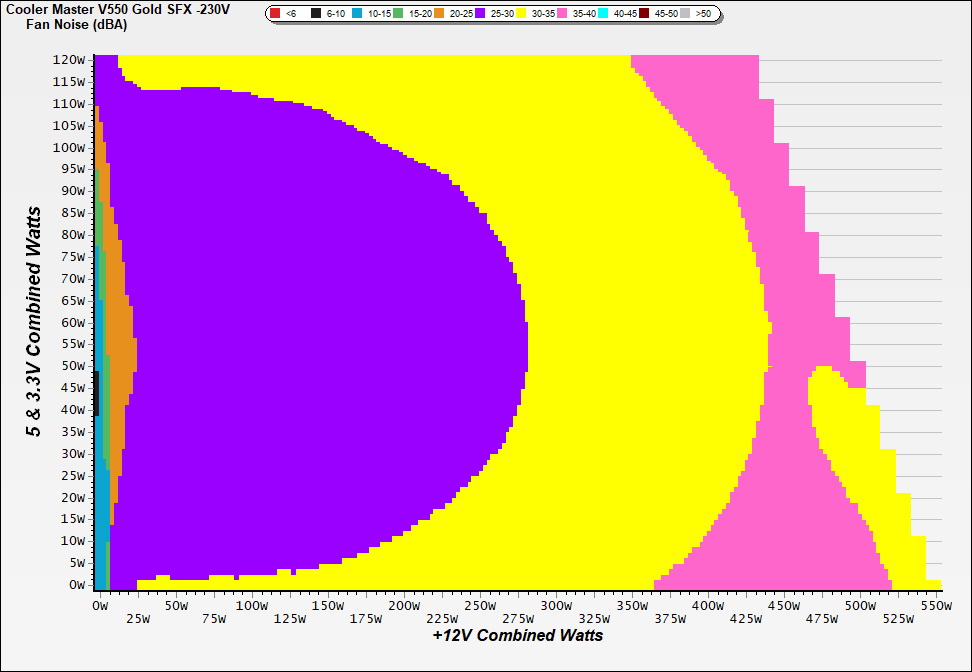Click the 120W label on vertical axis
Image resolution: width=972 pixels, height=672 pixels.
tap(70, 59)
